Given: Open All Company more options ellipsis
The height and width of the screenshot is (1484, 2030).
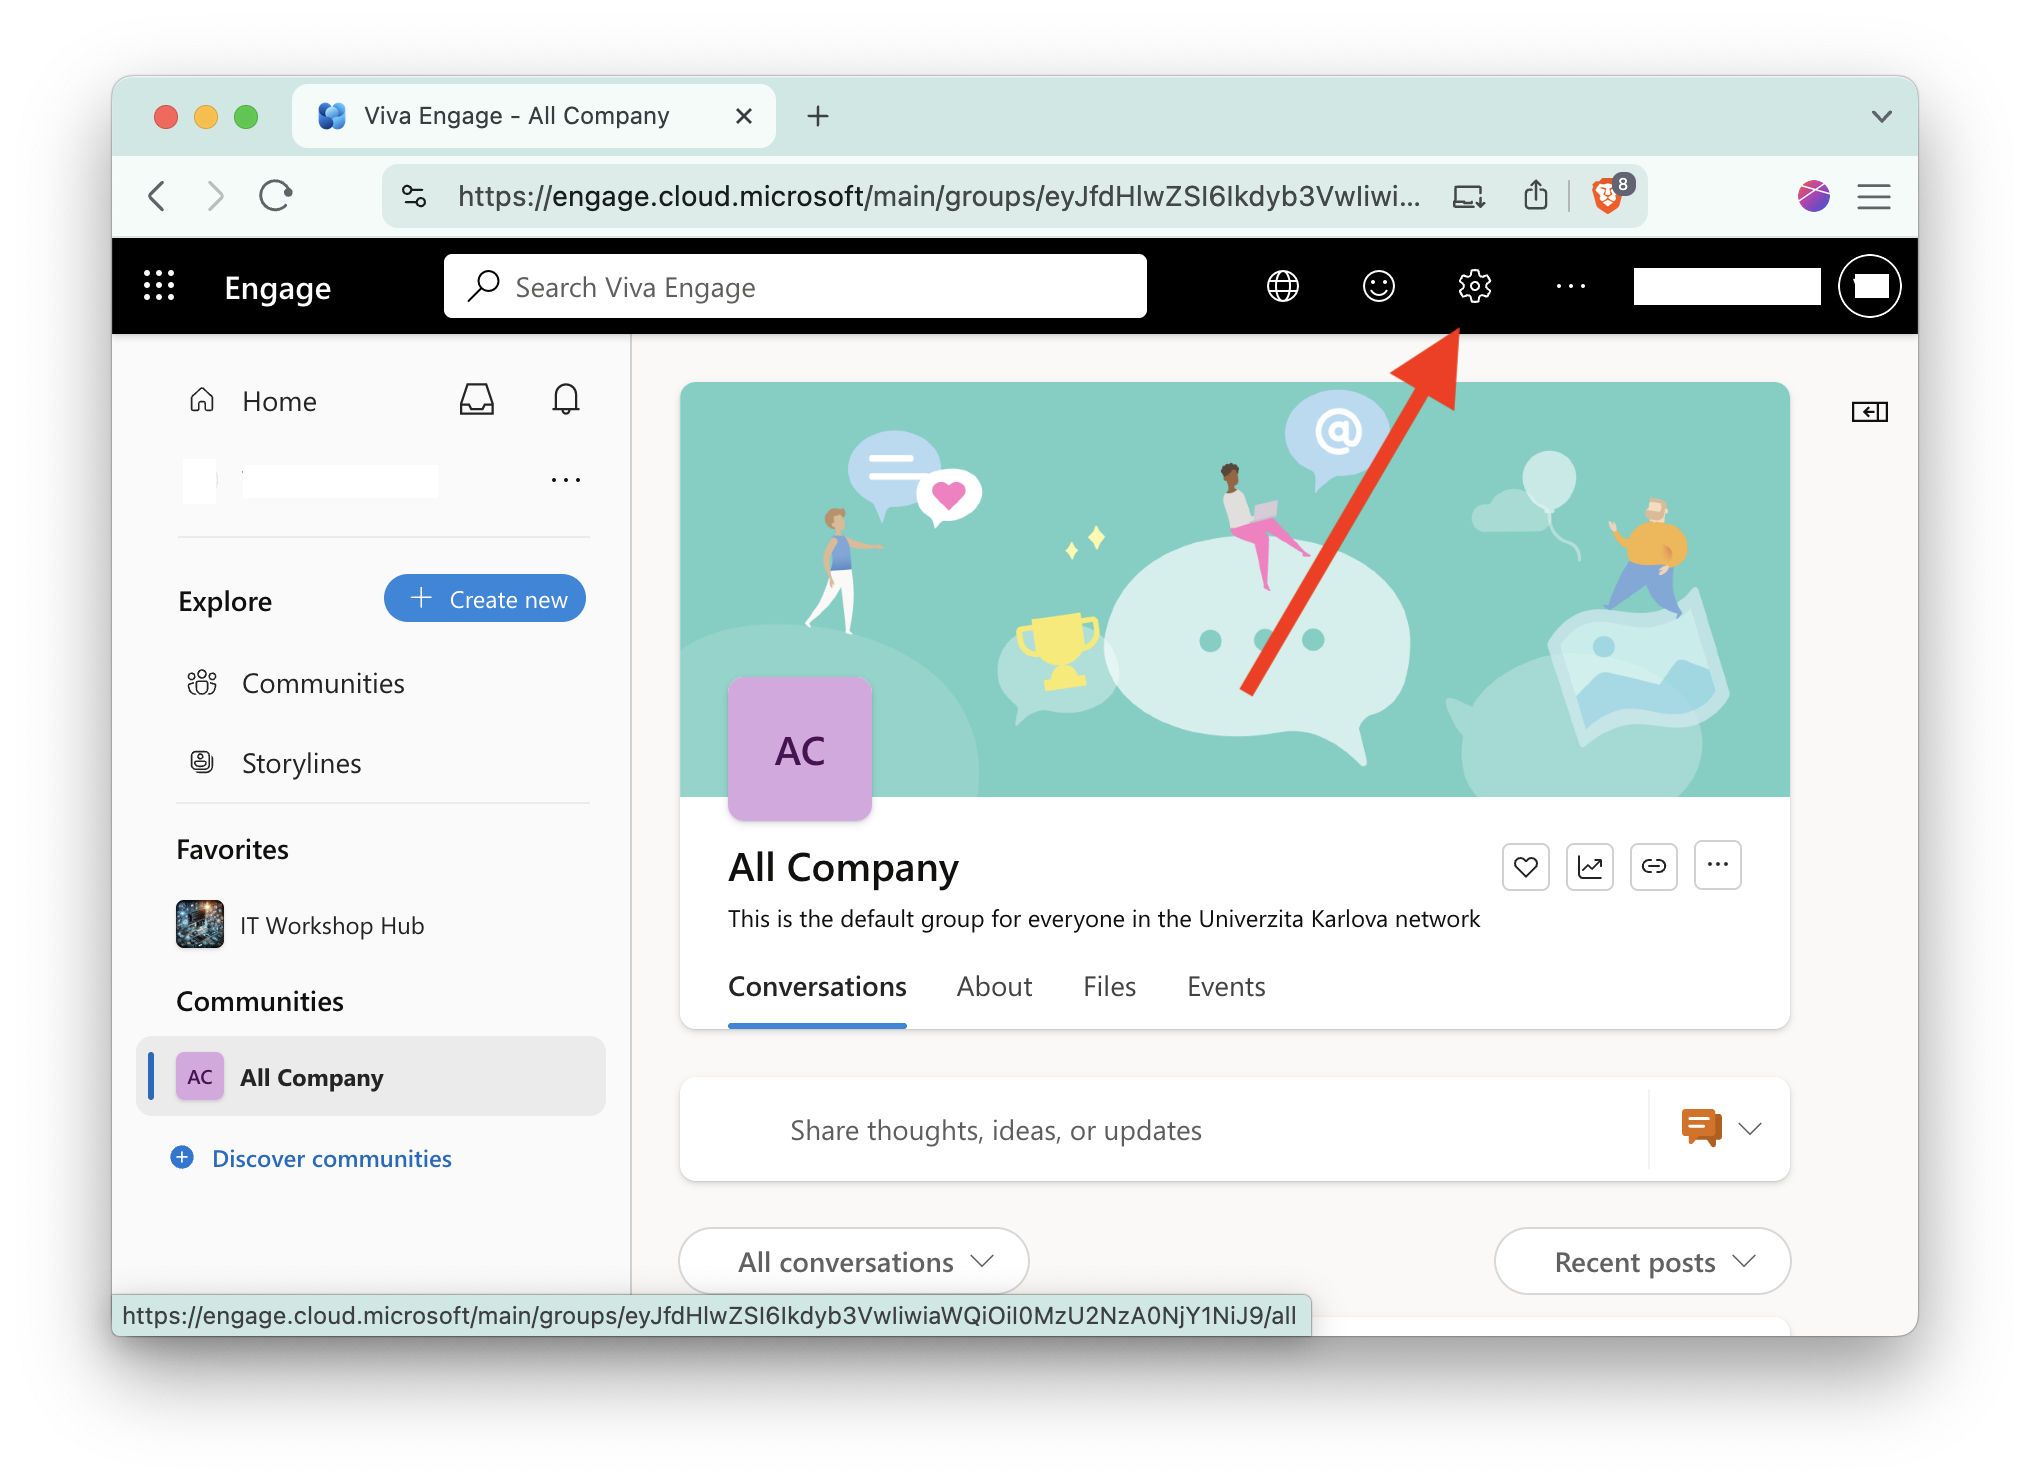Looking at the screenshot, I should tap(1717, 866).
